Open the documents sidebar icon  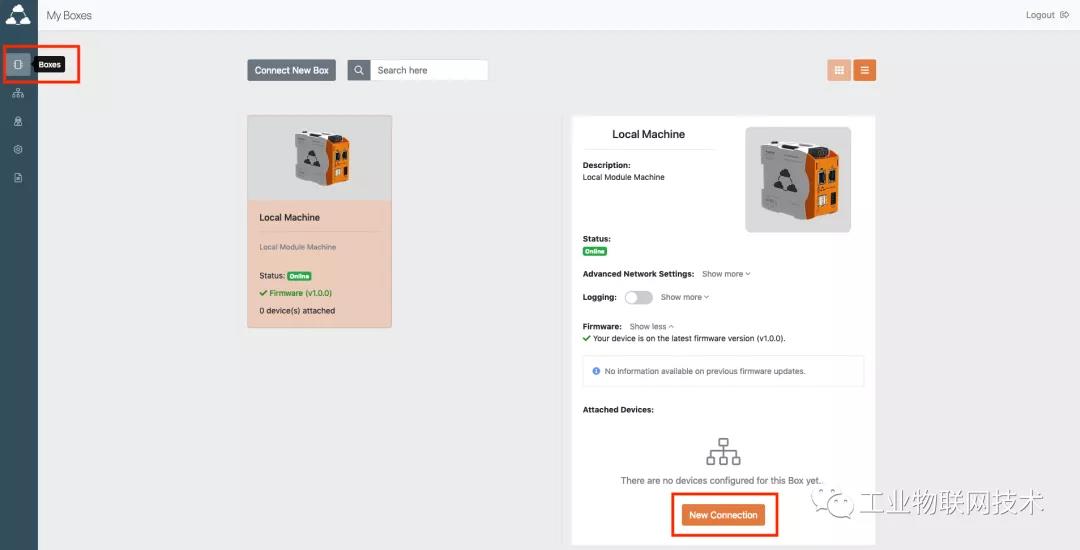[19, 178]
